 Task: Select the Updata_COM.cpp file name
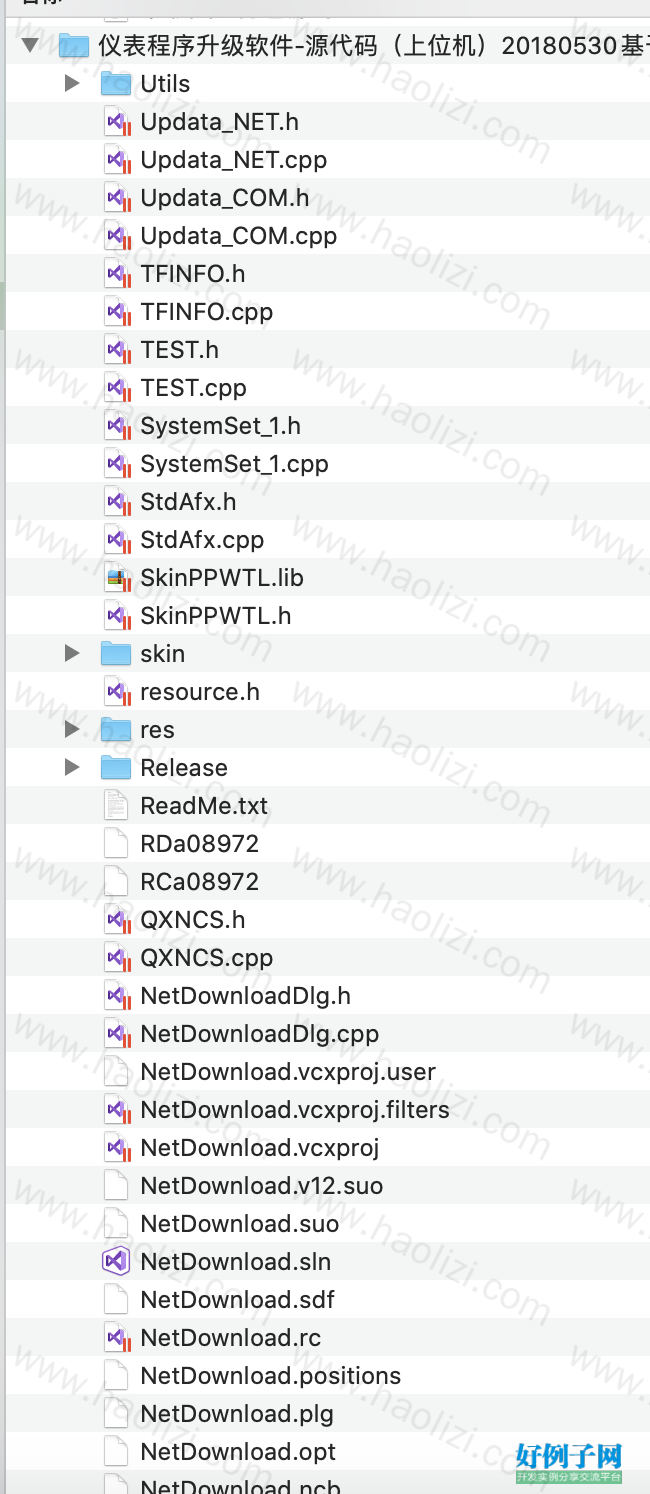(x=238, y=236)
